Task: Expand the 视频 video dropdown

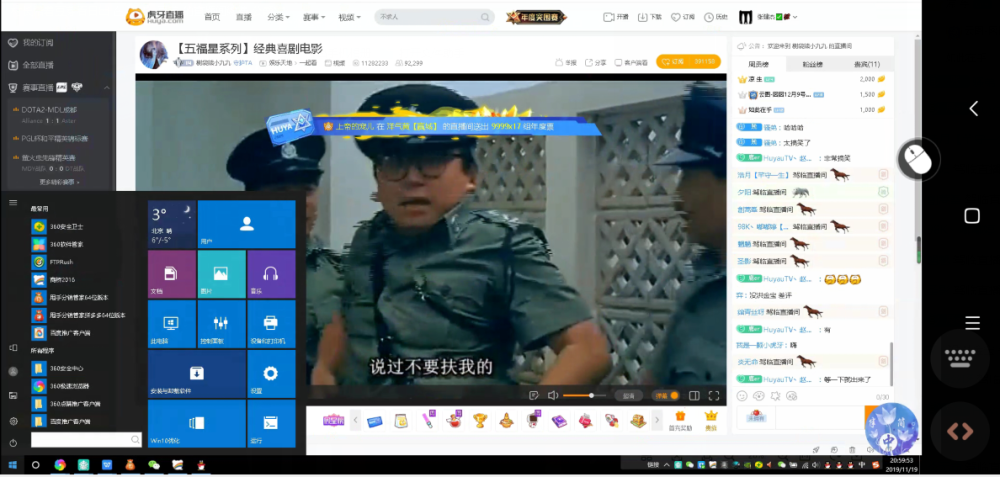Action: click(349, 17)
